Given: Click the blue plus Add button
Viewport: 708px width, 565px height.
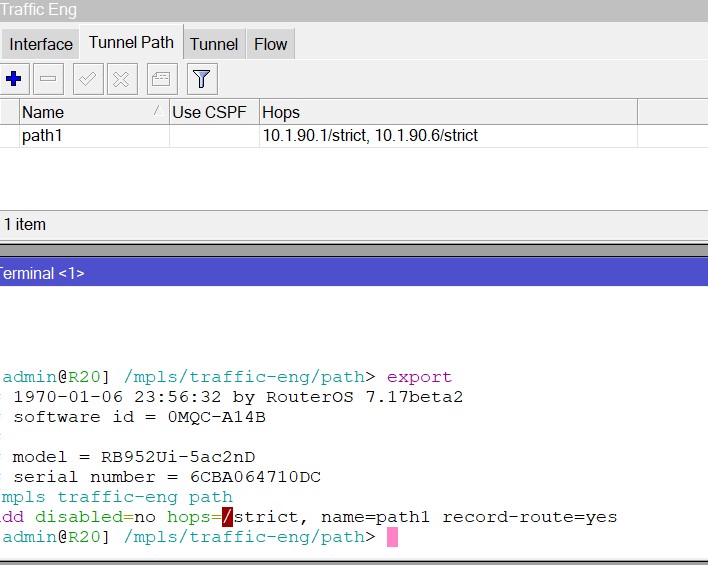Looking at the screenshot, I should [14, 79].
